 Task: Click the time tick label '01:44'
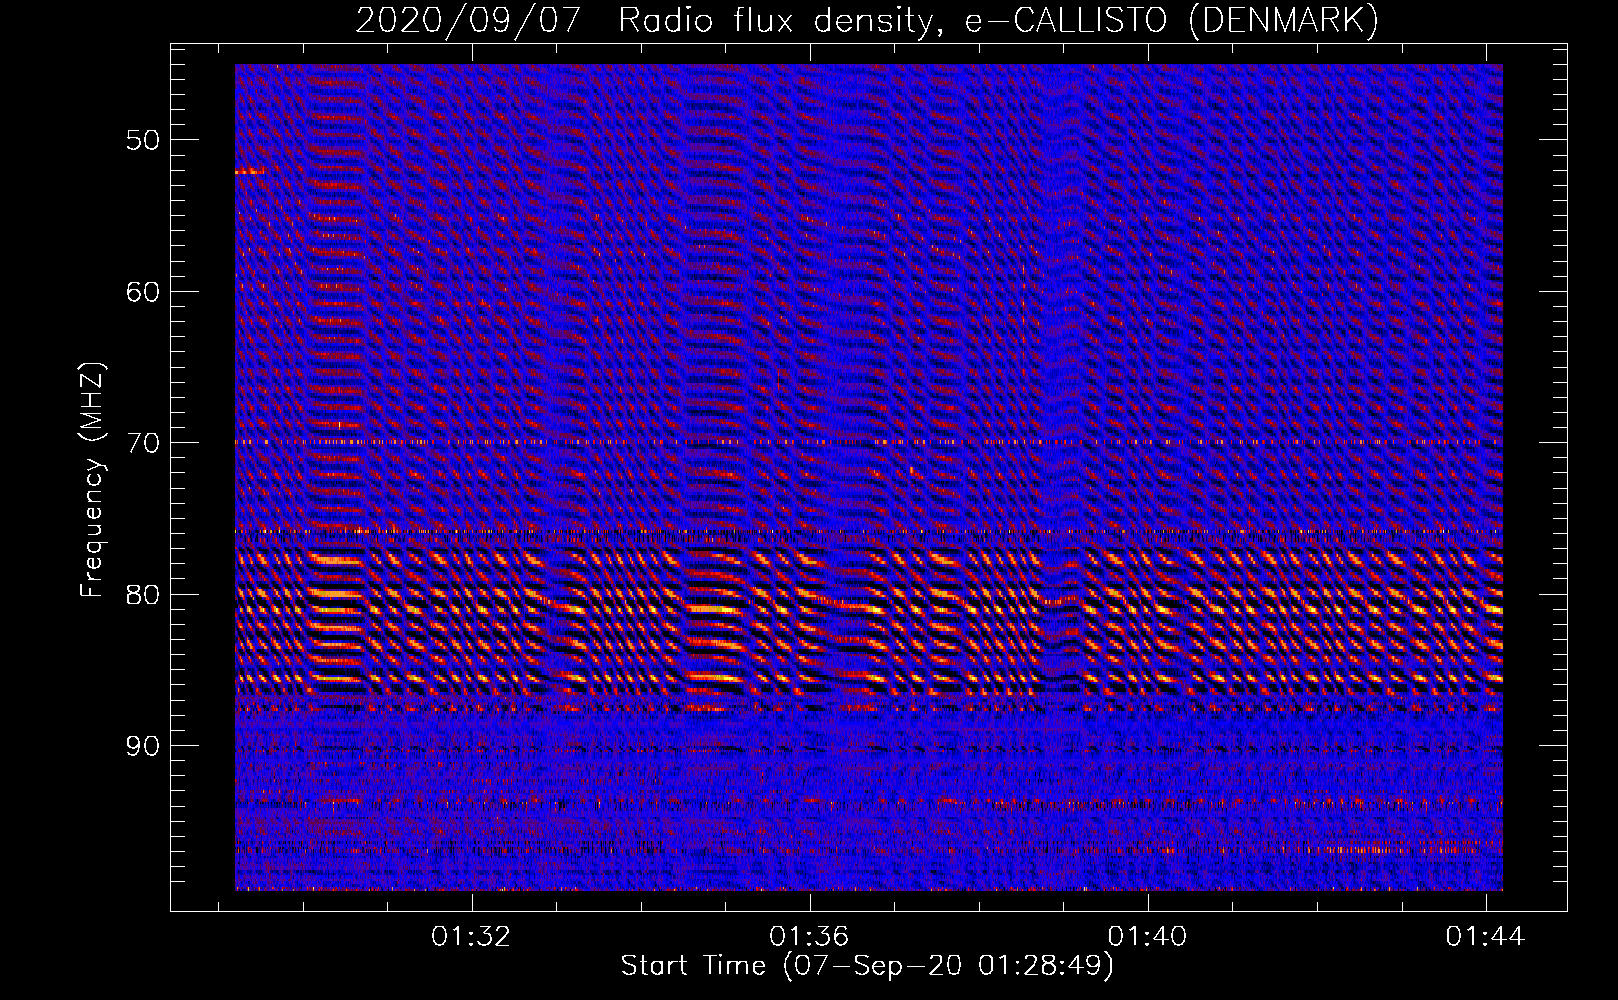pos(1485,936)
